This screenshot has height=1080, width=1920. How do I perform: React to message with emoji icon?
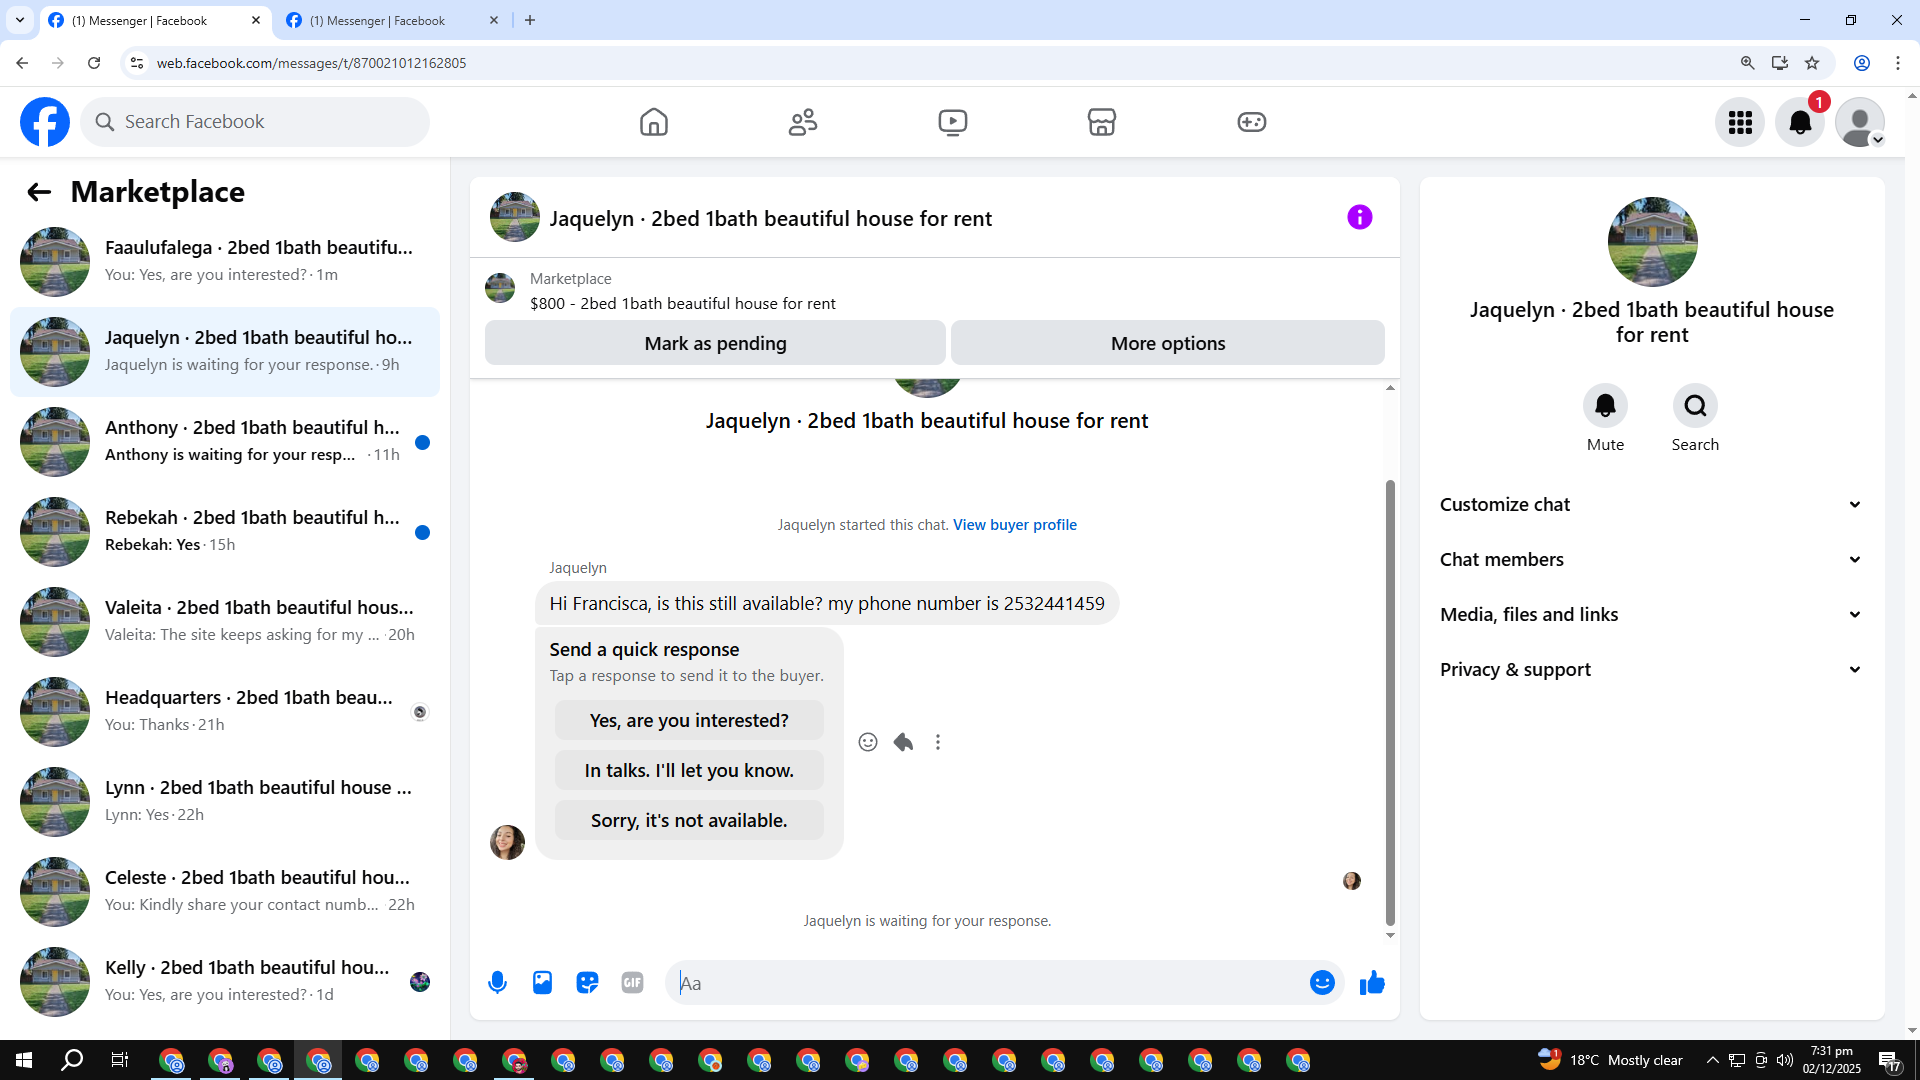point(868,742)
